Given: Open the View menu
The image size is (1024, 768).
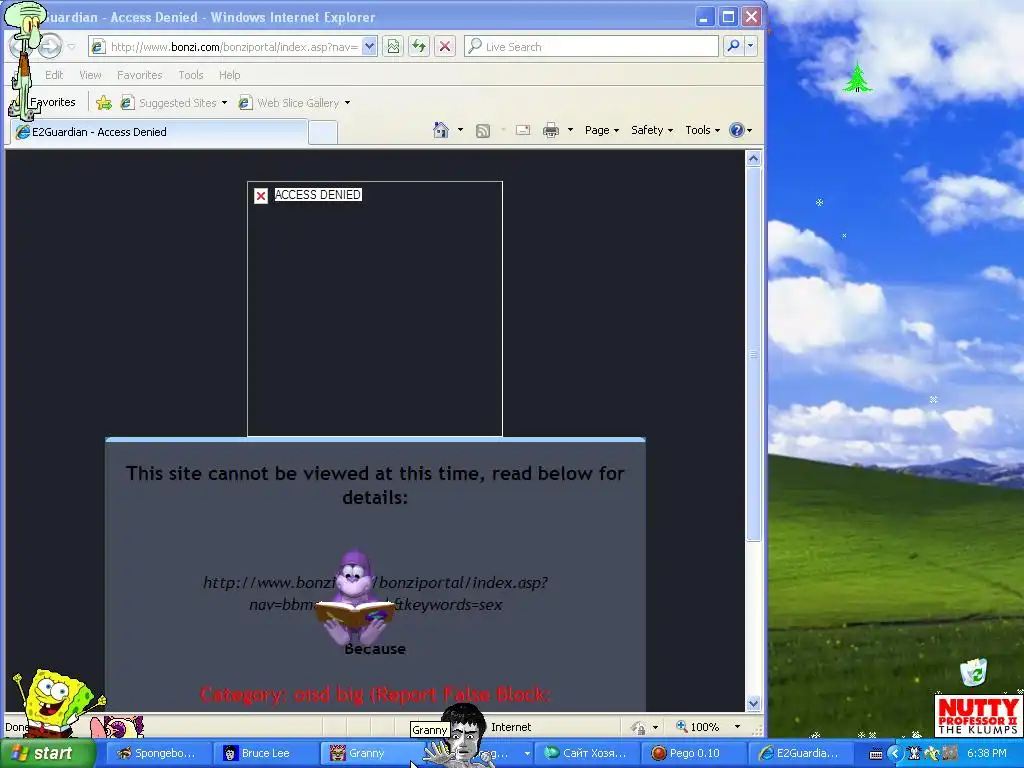Looking at the screenshot, I should 90,75.
